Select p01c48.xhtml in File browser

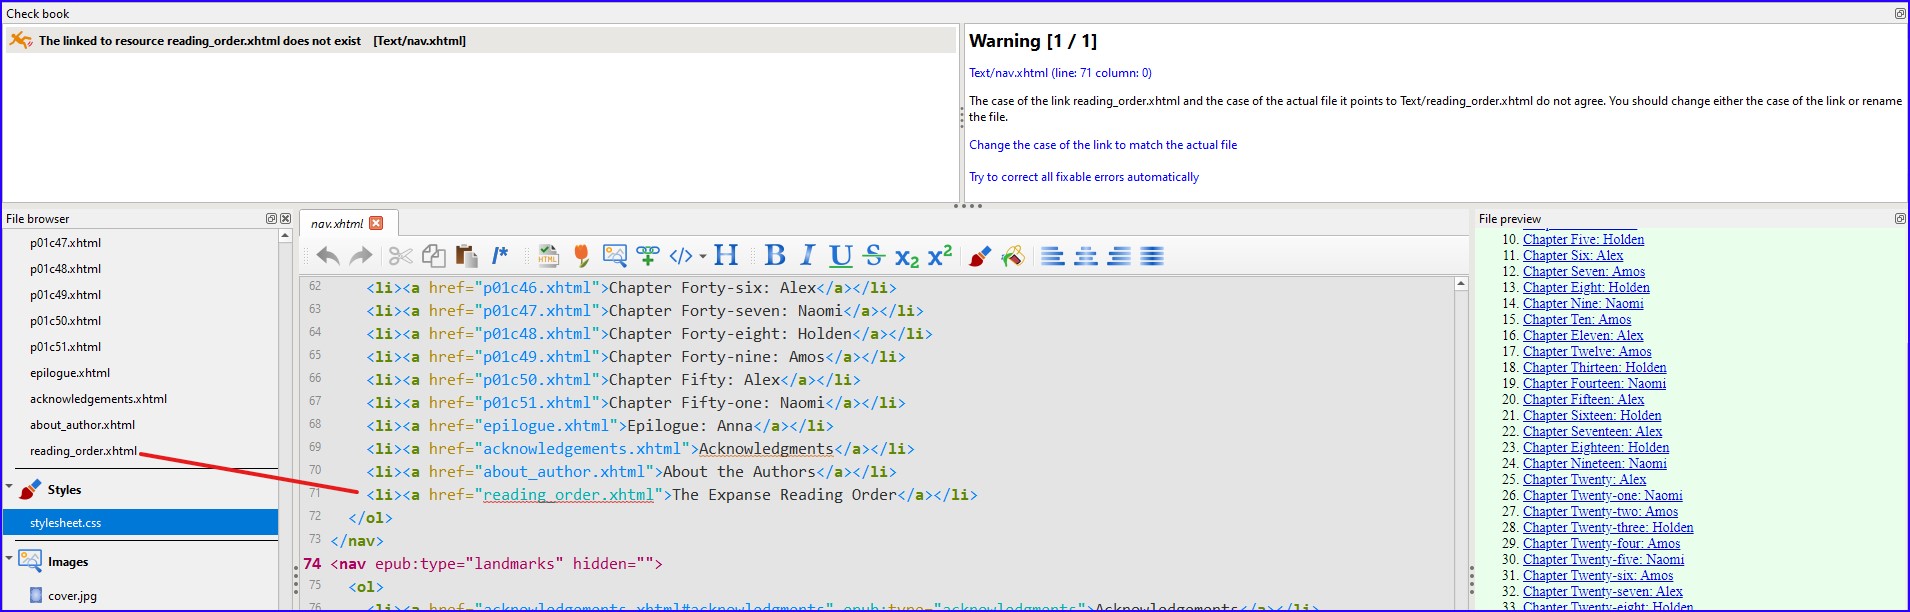tap(65, 269)
